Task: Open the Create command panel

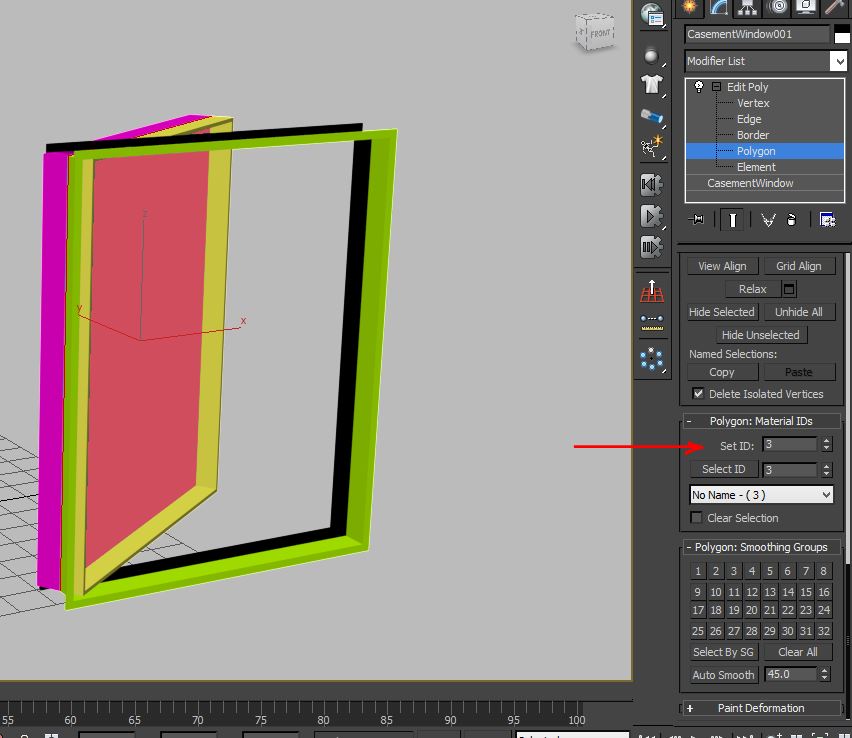Action: 690,8
